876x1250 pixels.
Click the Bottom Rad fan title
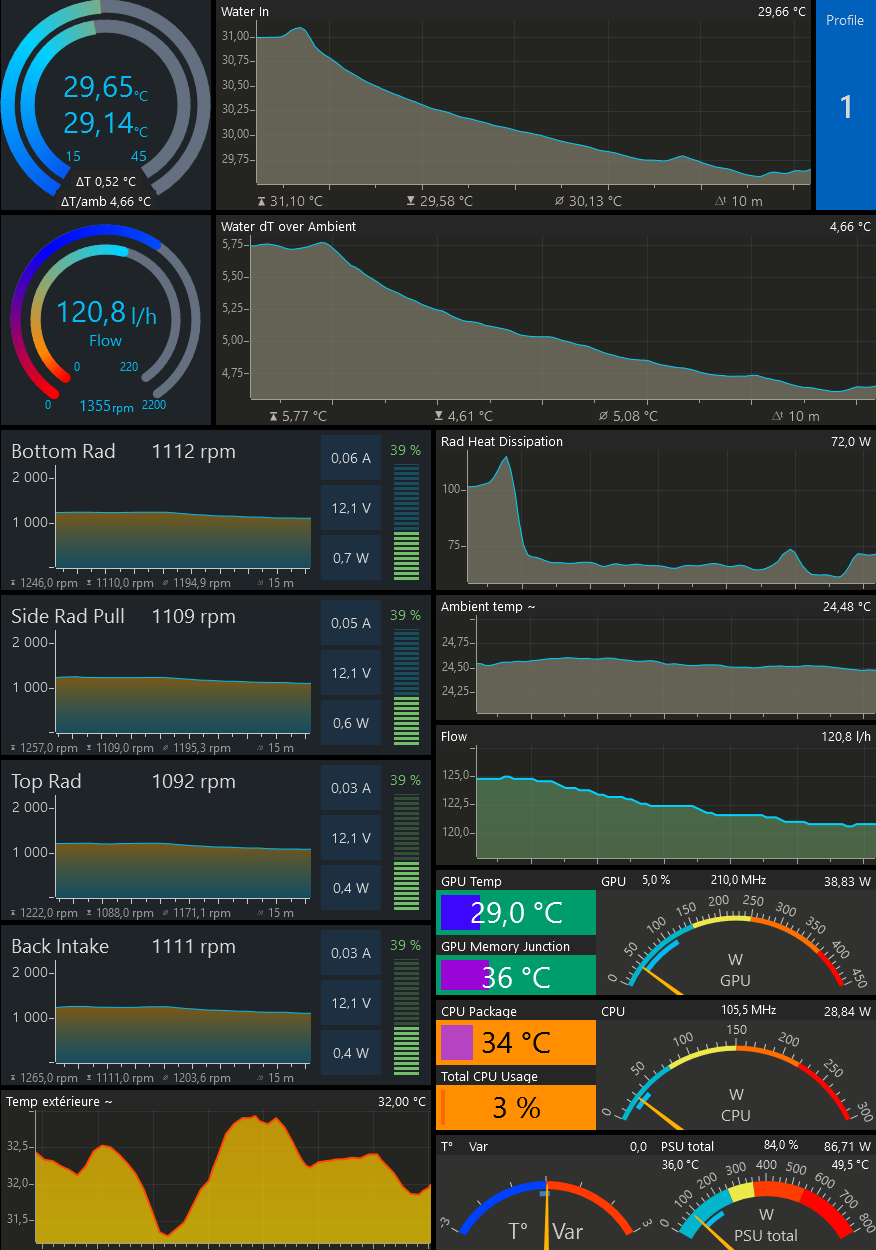click(x=63, y=451)
